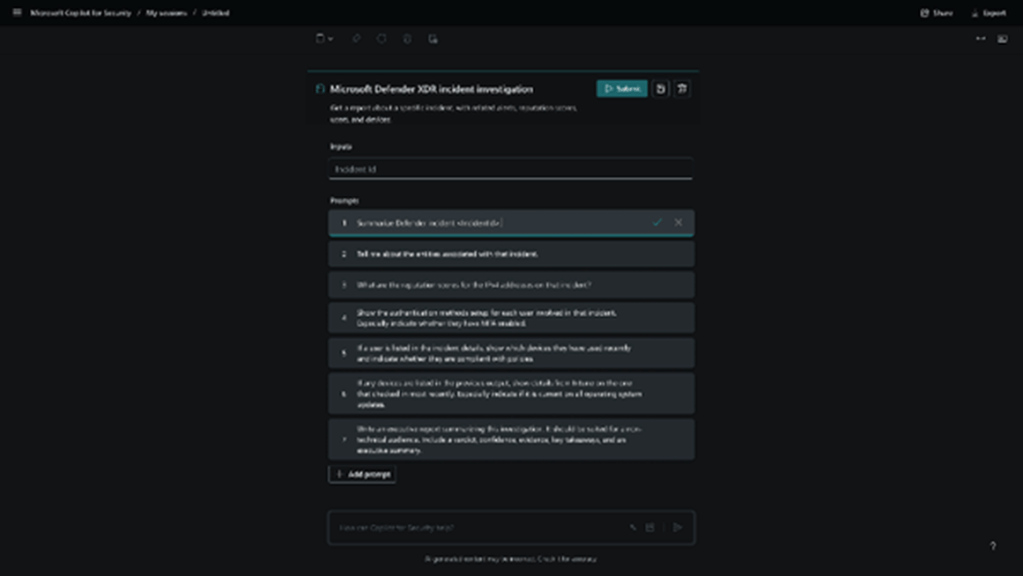Cancel prompt 1 edit with X icon
This screenshot has height=576, width=1023.
[679, 222]
